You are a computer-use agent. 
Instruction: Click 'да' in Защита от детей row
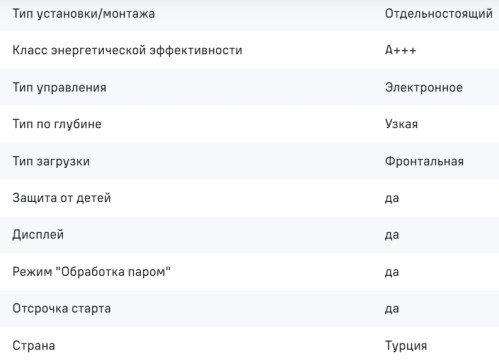click(392, 199)
